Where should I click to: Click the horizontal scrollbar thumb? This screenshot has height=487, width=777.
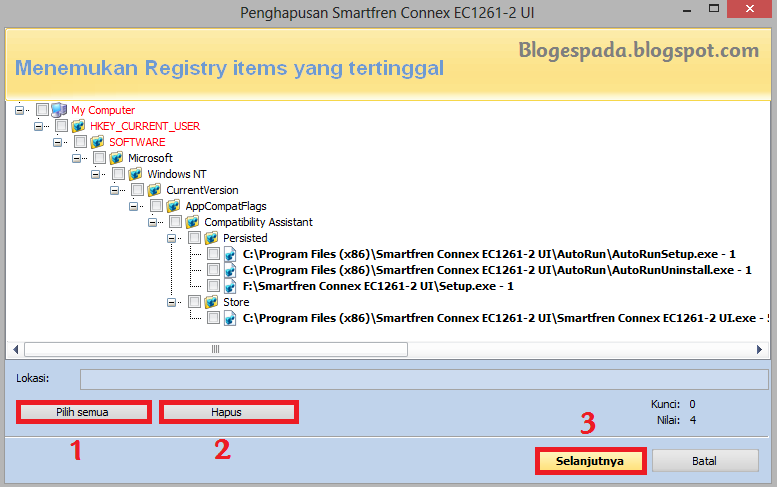tap(216, 349)
